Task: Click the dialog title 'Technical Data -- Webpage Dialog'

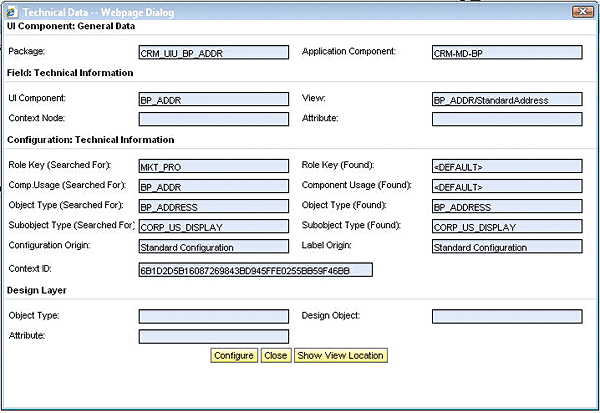Action: click(x=98, y=13)
